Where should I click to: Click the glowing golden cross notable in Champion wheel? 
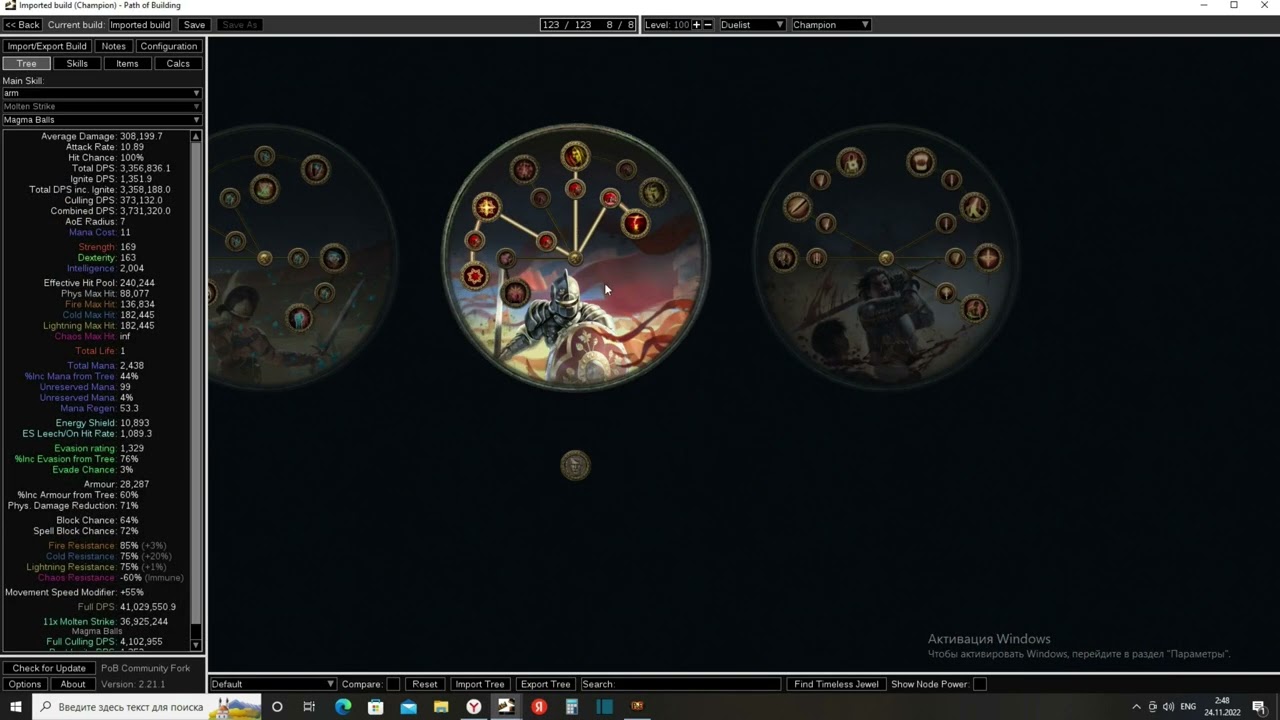[486, 208]
